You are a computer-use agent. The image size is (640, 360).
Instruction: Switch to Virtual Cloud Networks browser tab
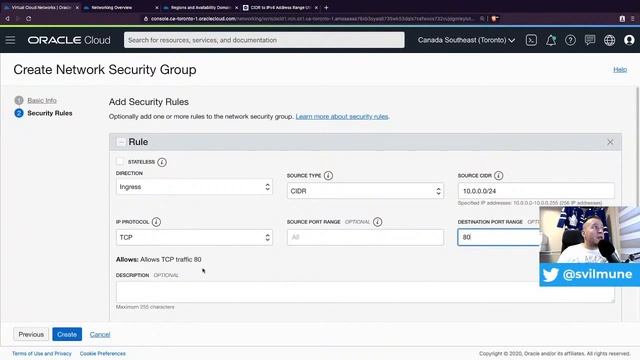click(x=41, y=7)
